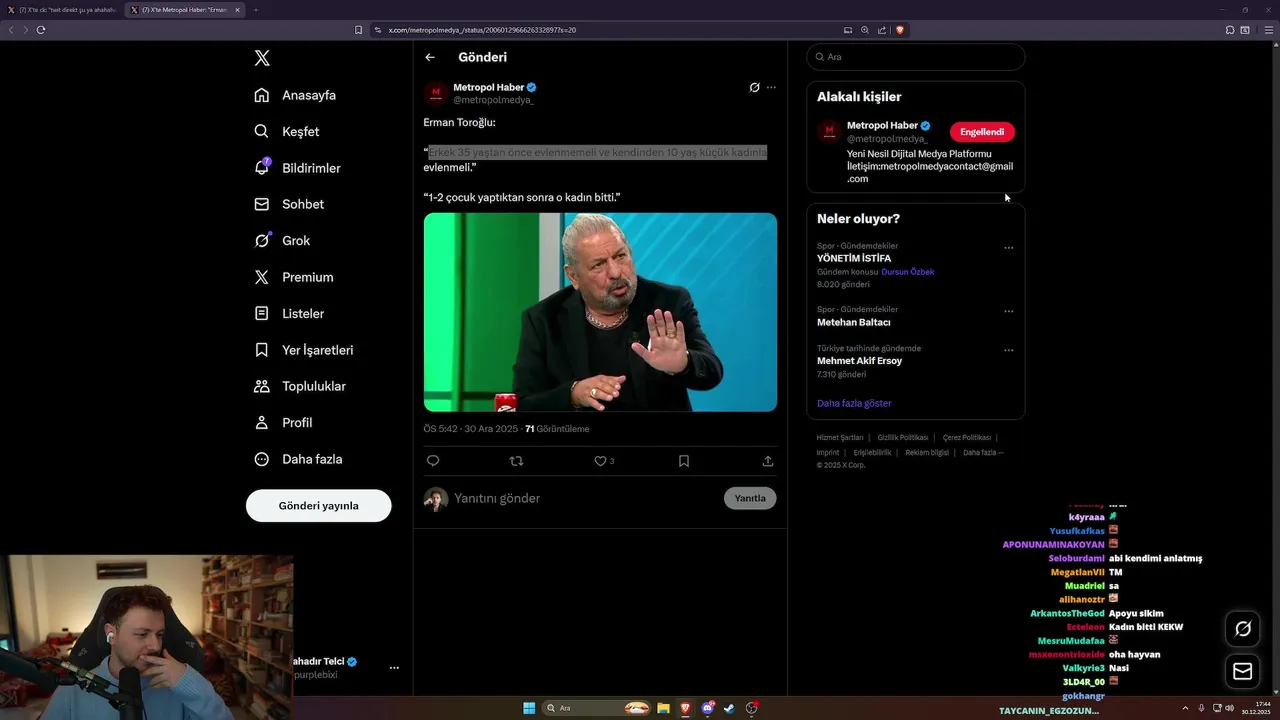Like the post with heart icon
Image resolution: width=1280 pixels, height=720 pixels.
600,461
